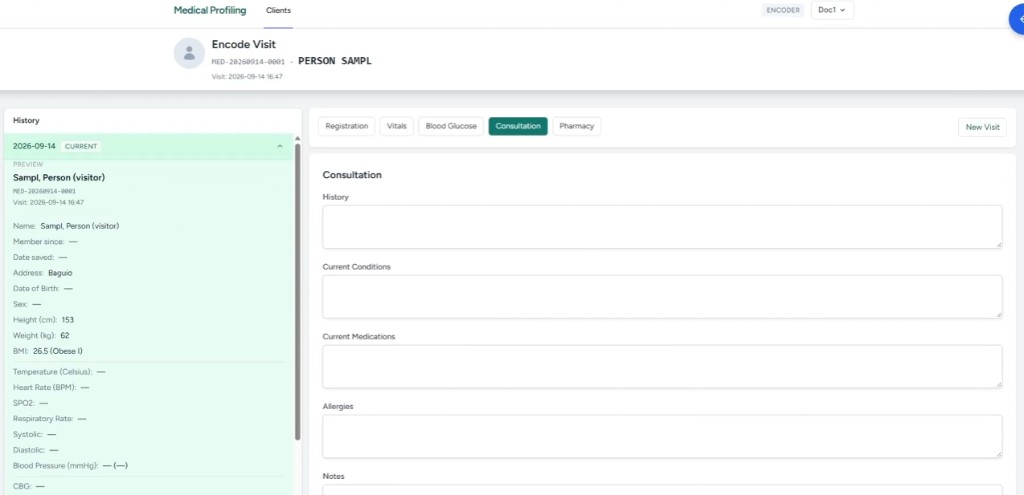Focus the History text area
This screenshot has width=1024, height=495.
click(x=662, y=227)
